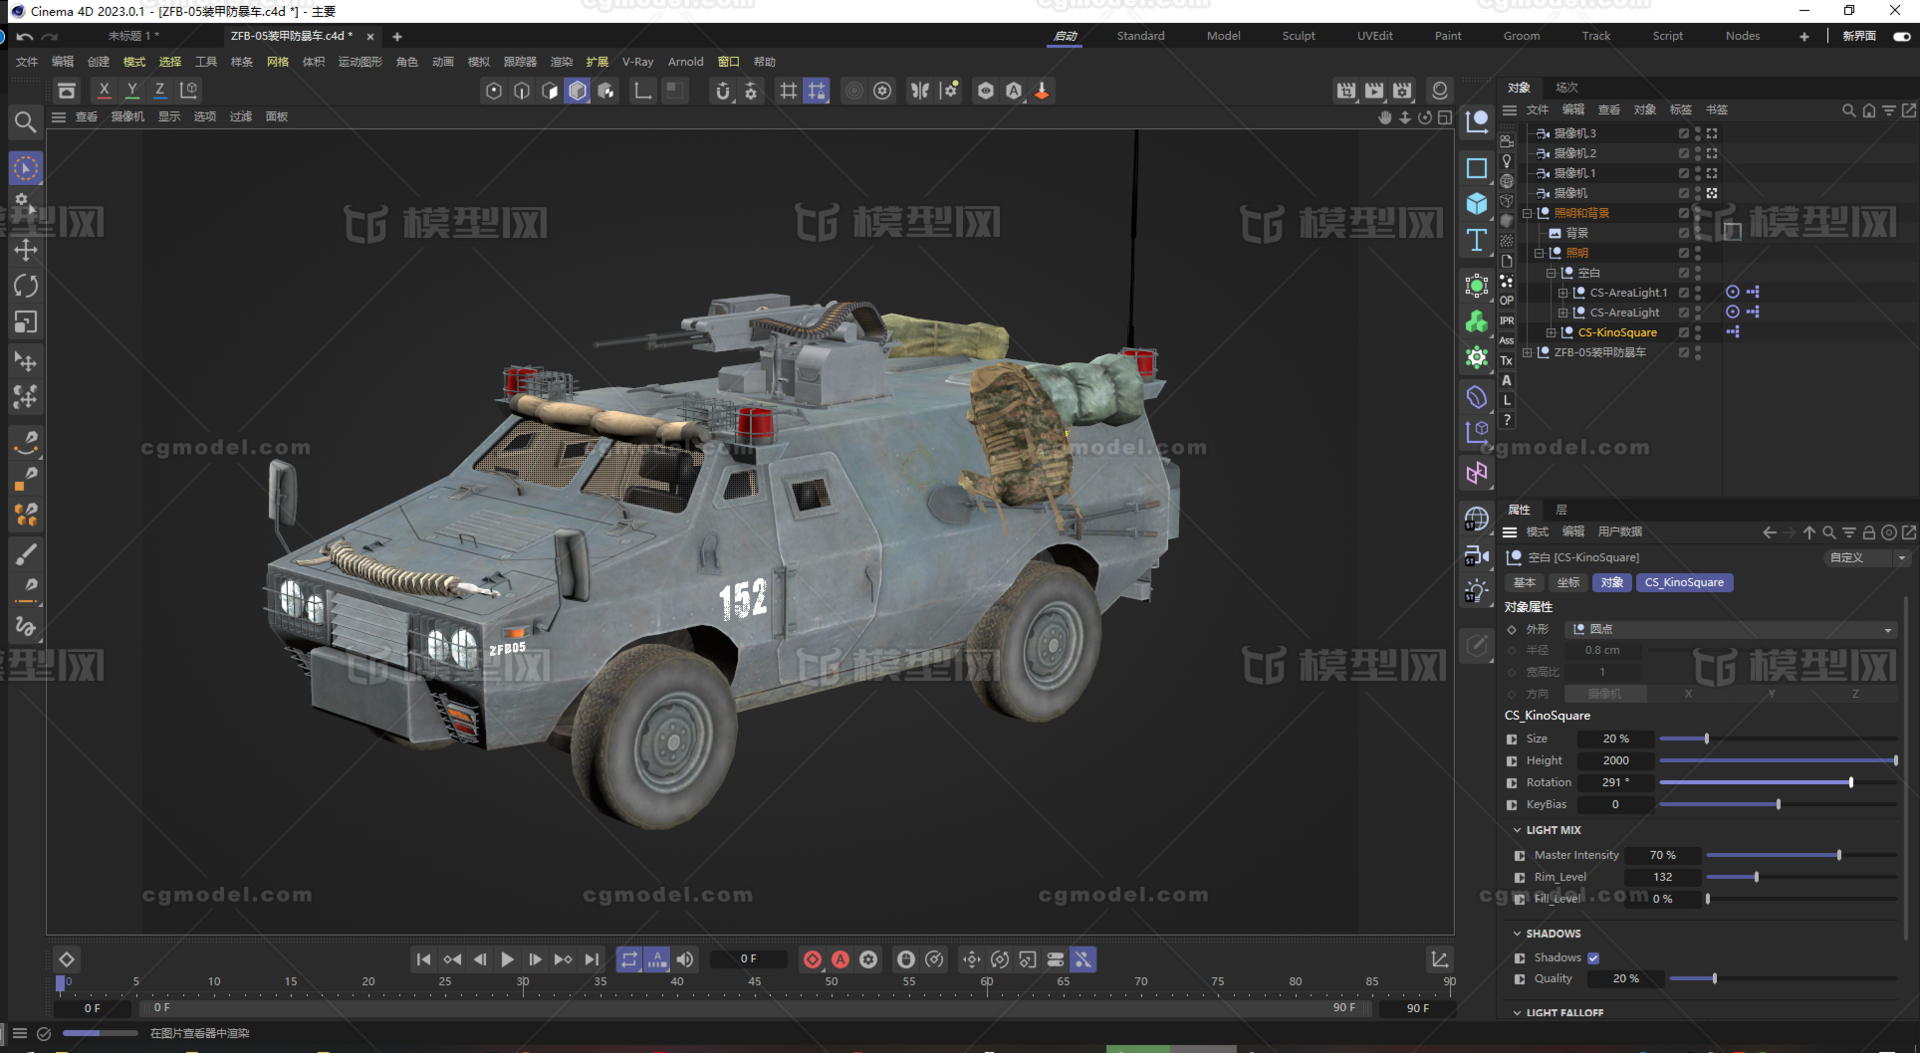Screen dimensions: 1920x1053
Task: Select the Rotate tool
Action: click(26, 286)
